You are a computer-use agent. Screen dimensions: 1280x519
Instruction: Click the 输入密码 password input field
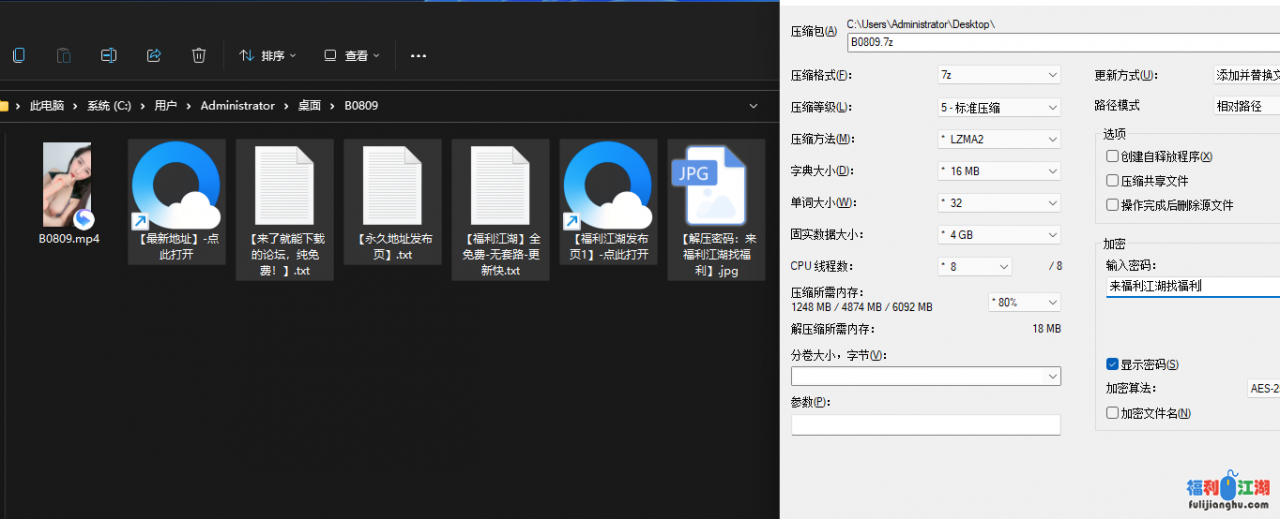1192,287
